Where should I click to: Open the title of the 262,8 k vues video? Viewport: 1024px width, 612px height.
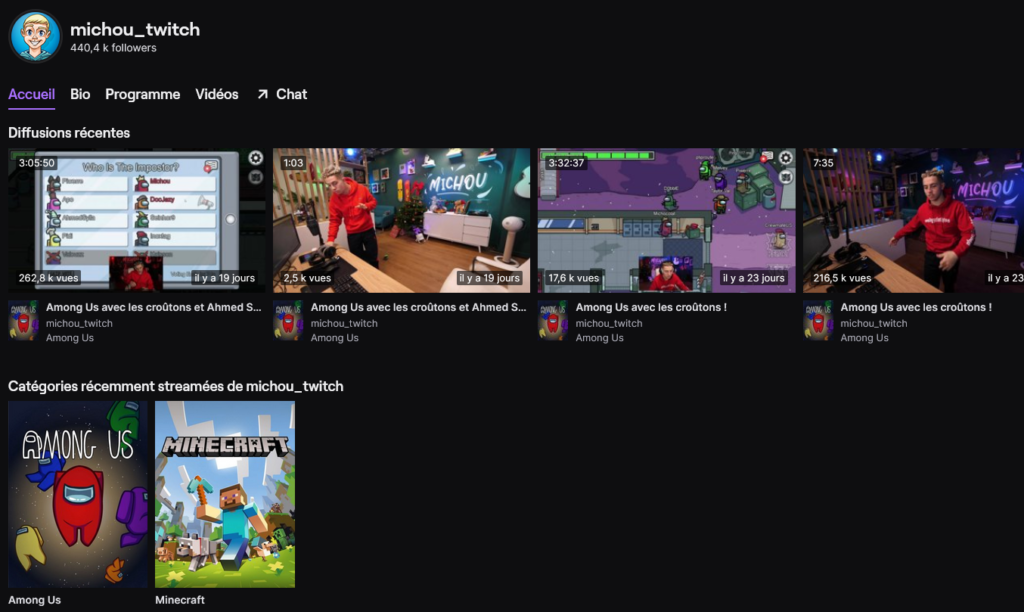click(153, 307)
